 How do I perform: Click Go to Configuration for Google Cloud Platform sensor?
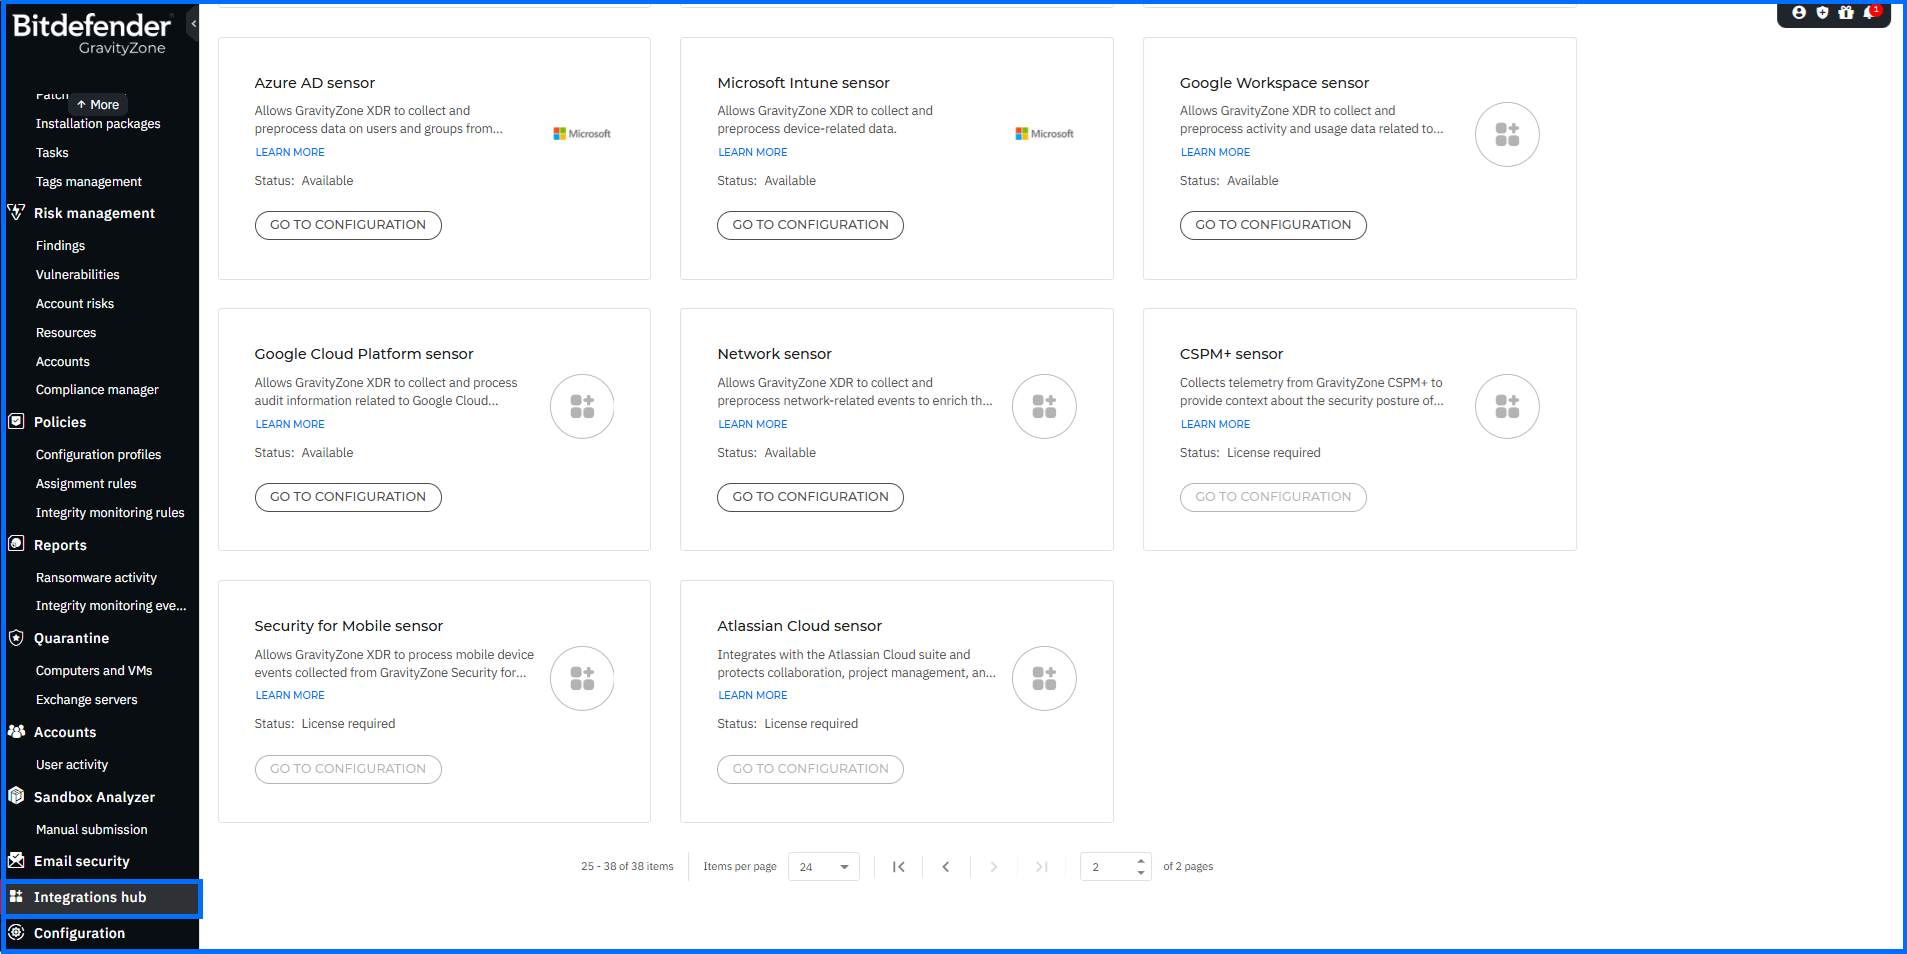[x=348, y=497]
